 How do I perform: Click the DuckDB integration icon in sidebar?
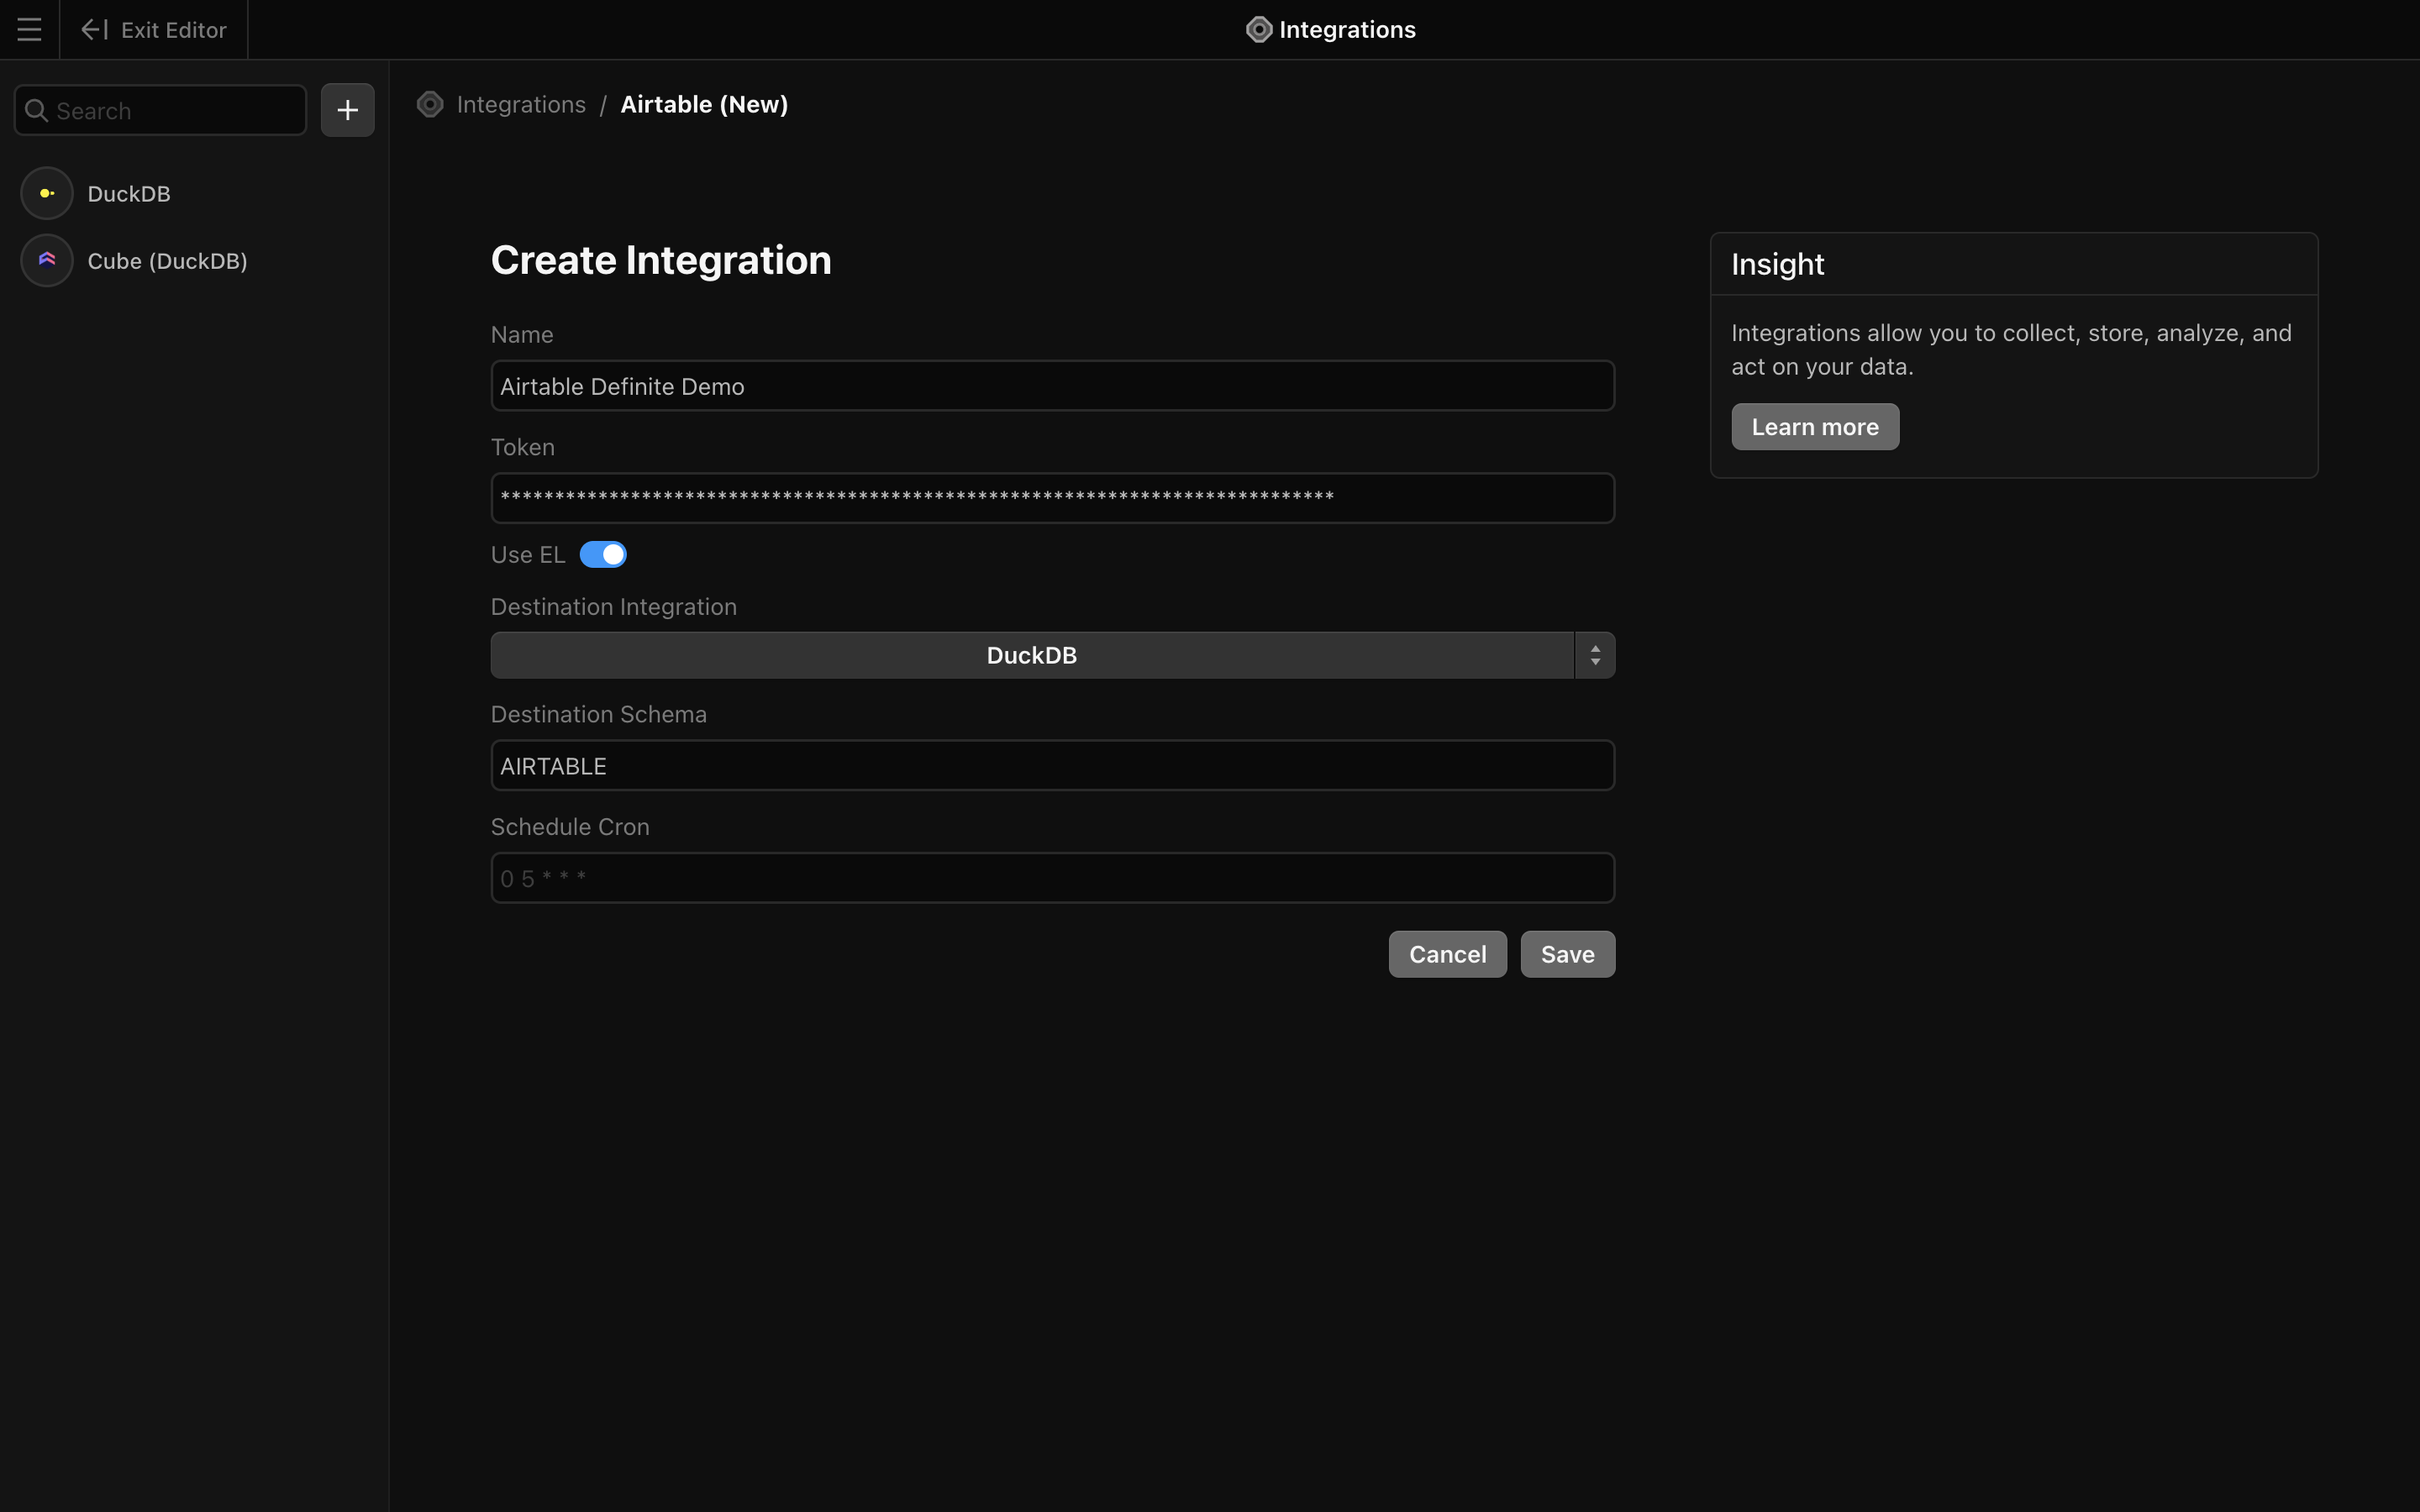click(47, 194)
